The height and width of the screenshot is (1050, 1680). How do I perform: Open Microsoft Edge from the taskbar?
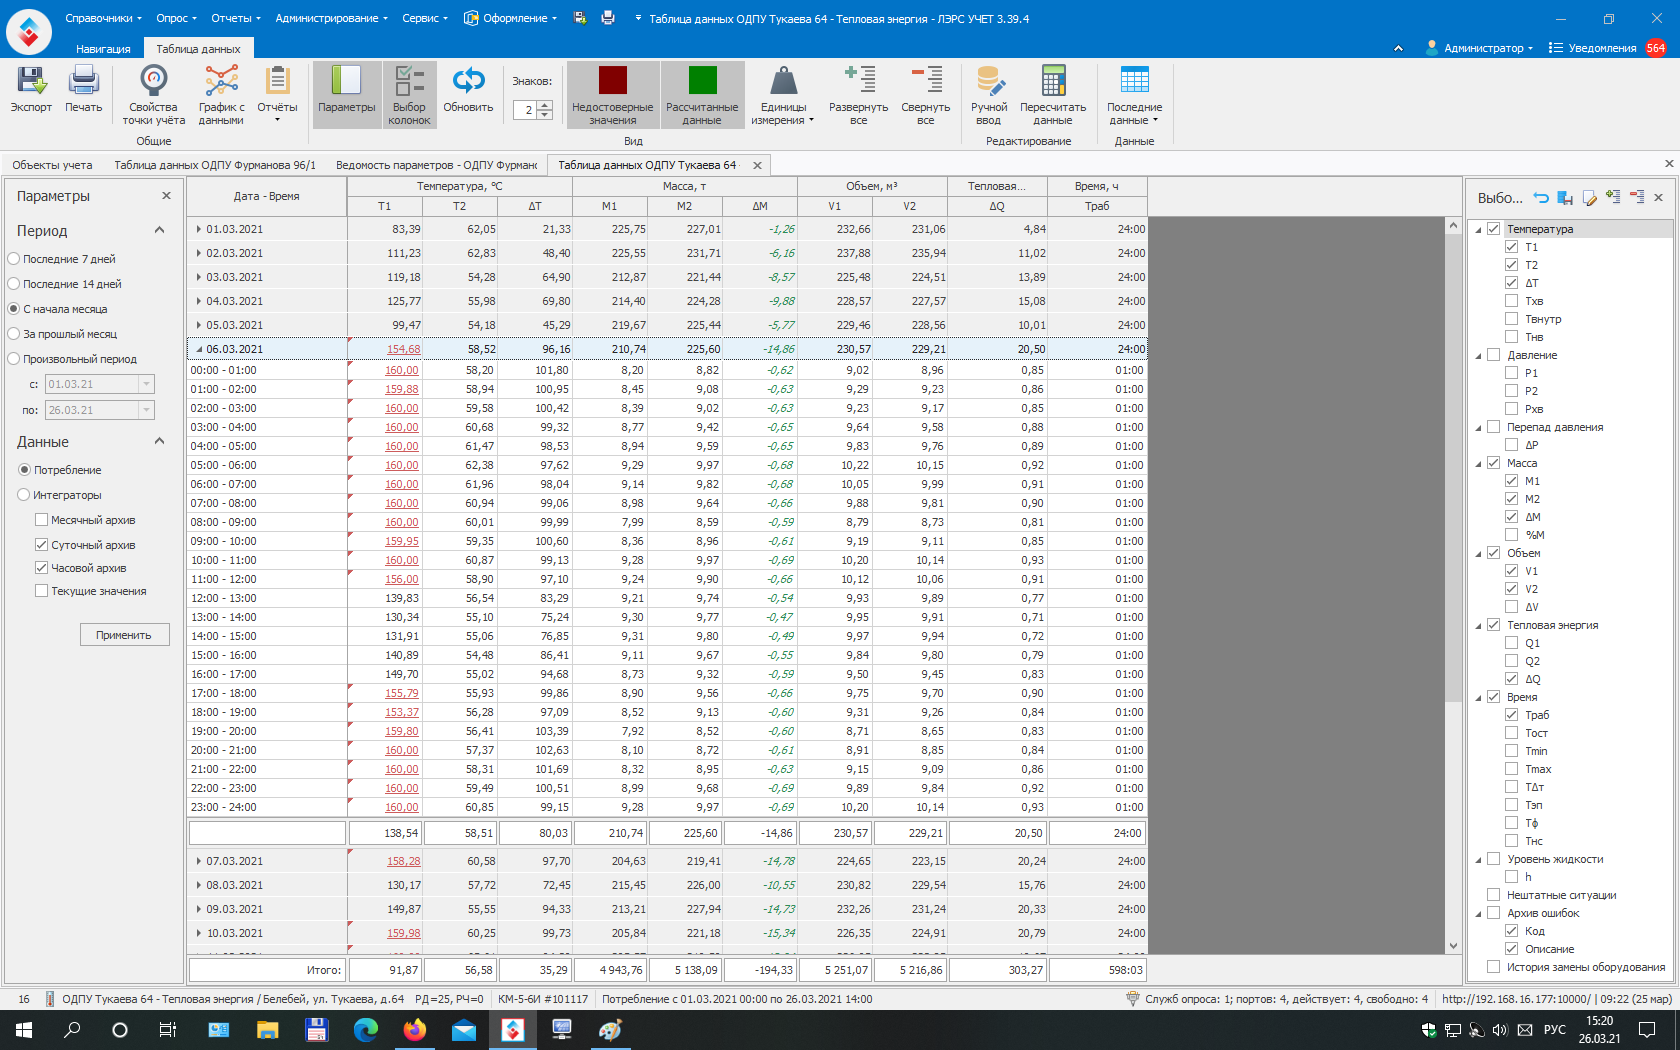click(x=365, y=1029)
